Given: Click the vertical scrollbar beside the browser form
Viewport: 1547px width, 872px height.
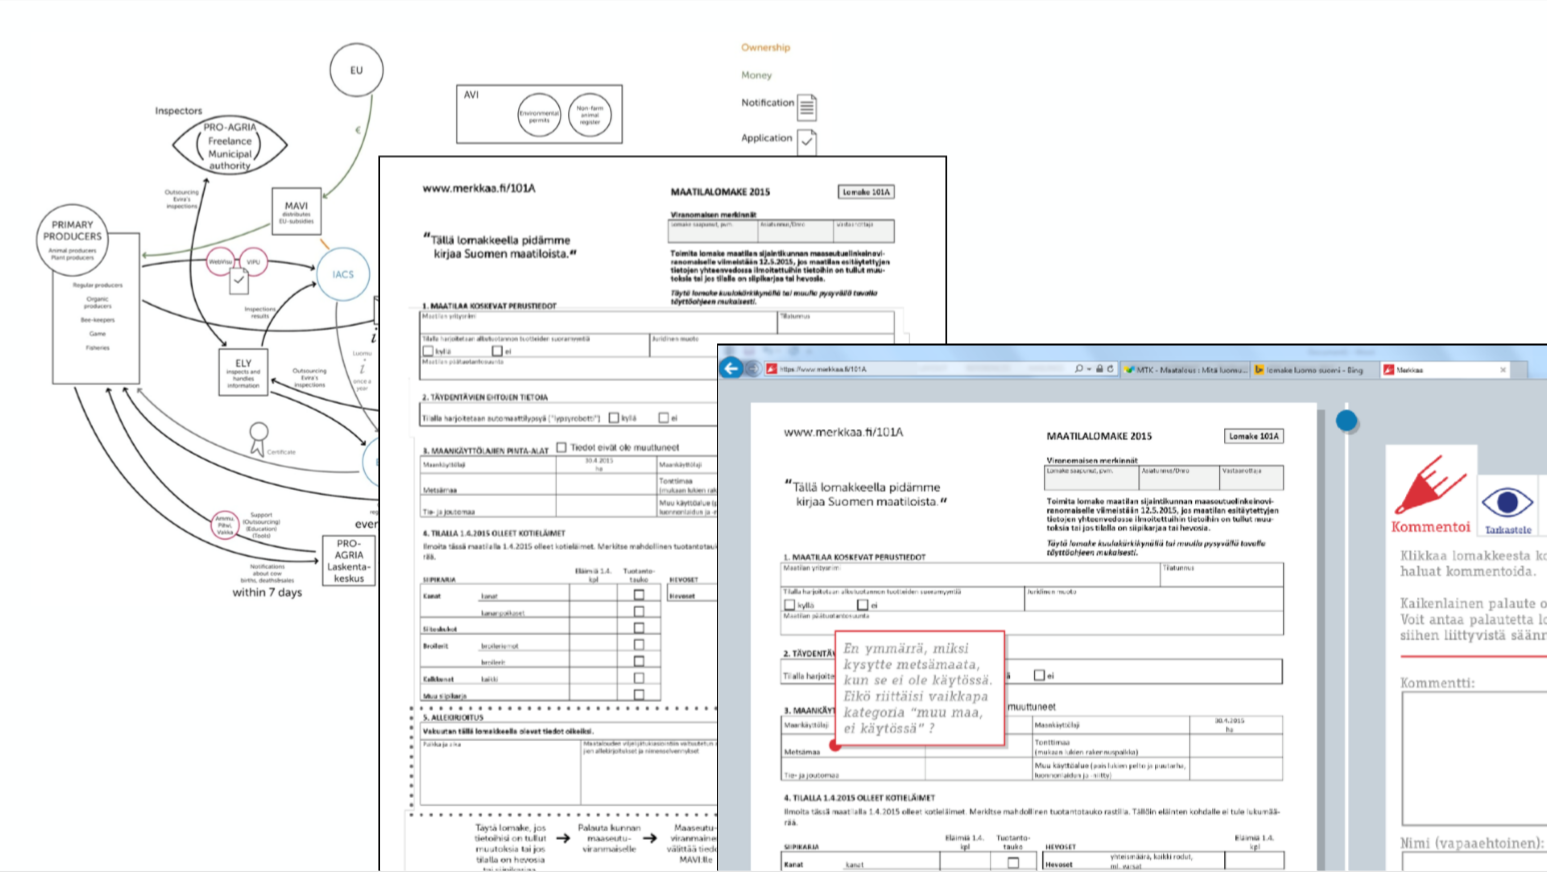Looking at the screenshot, I should [x=1321, y=640].
